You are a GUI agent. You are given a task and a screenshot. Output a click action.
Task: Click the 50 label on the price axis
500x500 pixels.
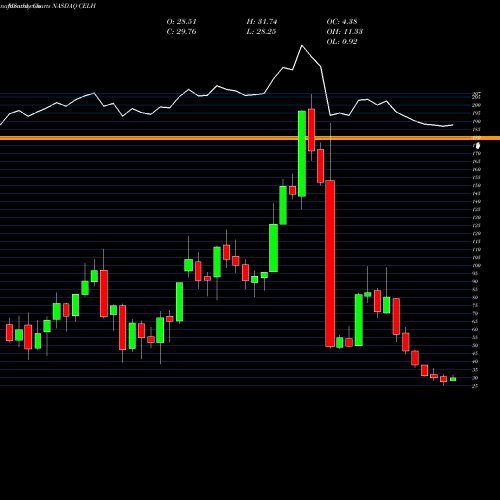pos(475,346)
